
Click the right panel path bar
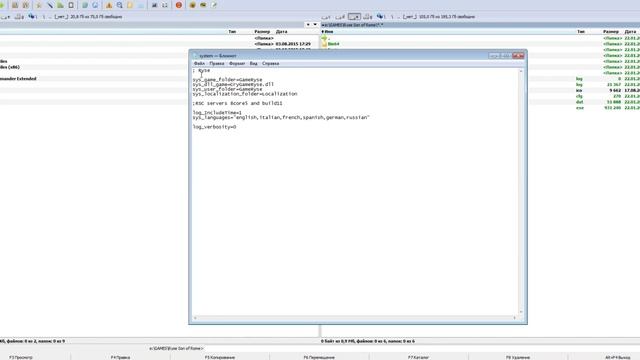480,25
